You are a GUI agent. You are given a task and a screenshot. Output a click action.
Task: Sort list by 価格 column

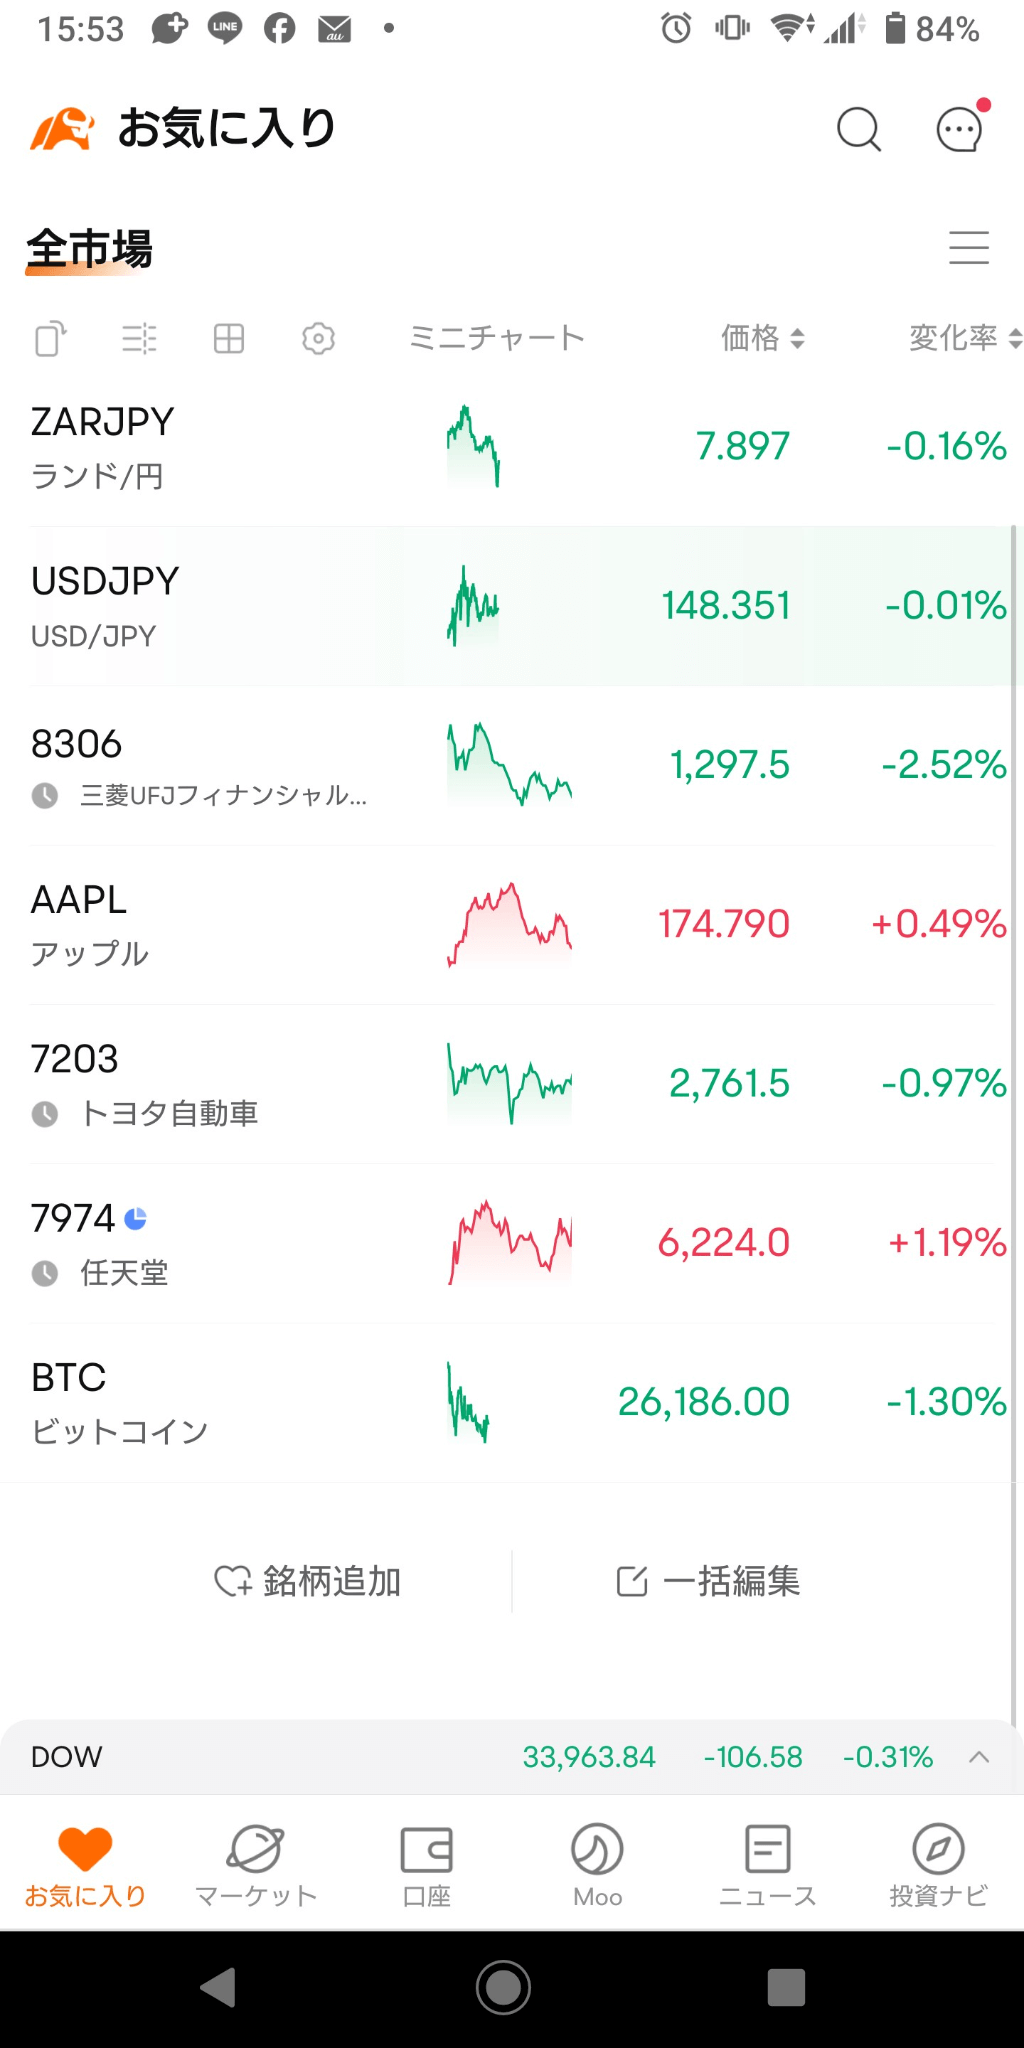pos(762,339)
